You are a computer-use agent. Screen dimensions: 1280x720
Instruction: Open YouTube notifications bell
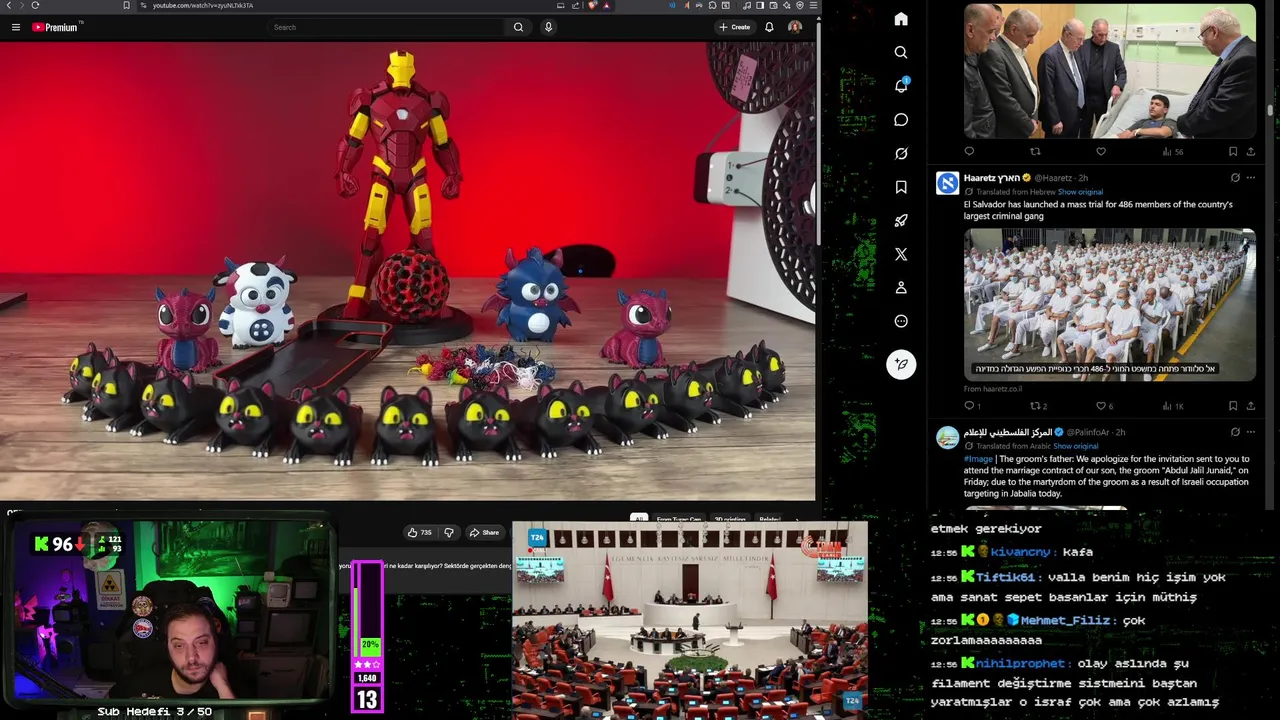[x=769, y=27]
